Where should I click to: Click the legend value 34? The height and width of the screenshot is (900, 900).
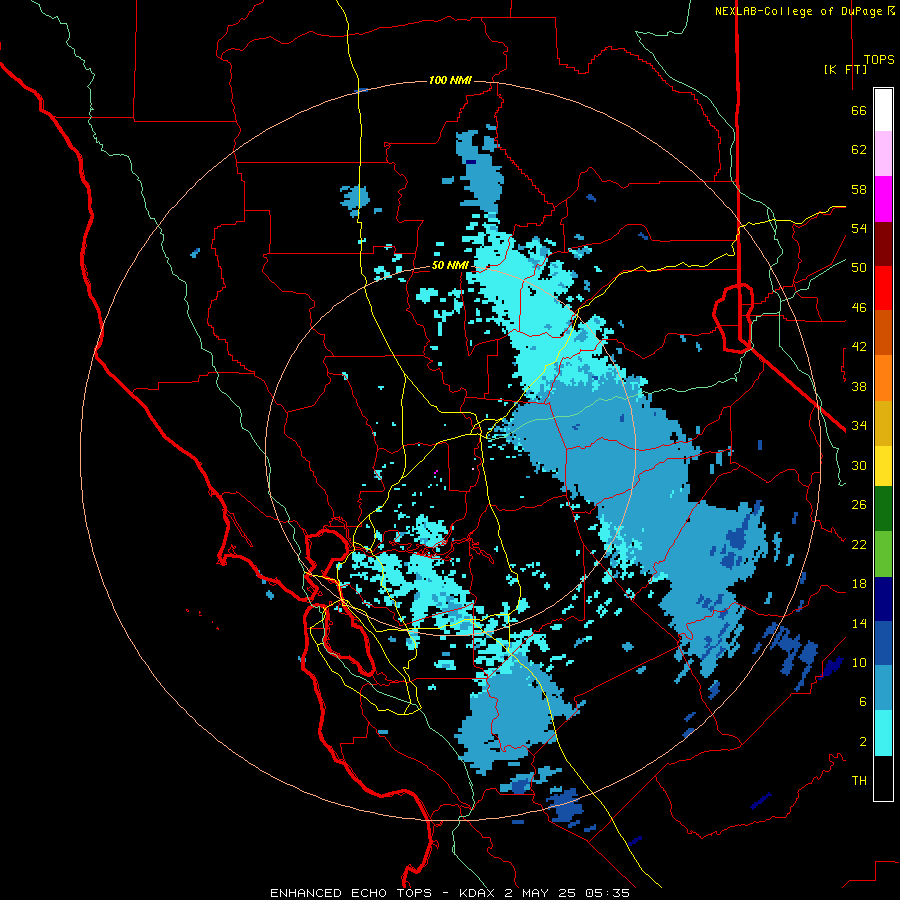(x=859, y=426)
